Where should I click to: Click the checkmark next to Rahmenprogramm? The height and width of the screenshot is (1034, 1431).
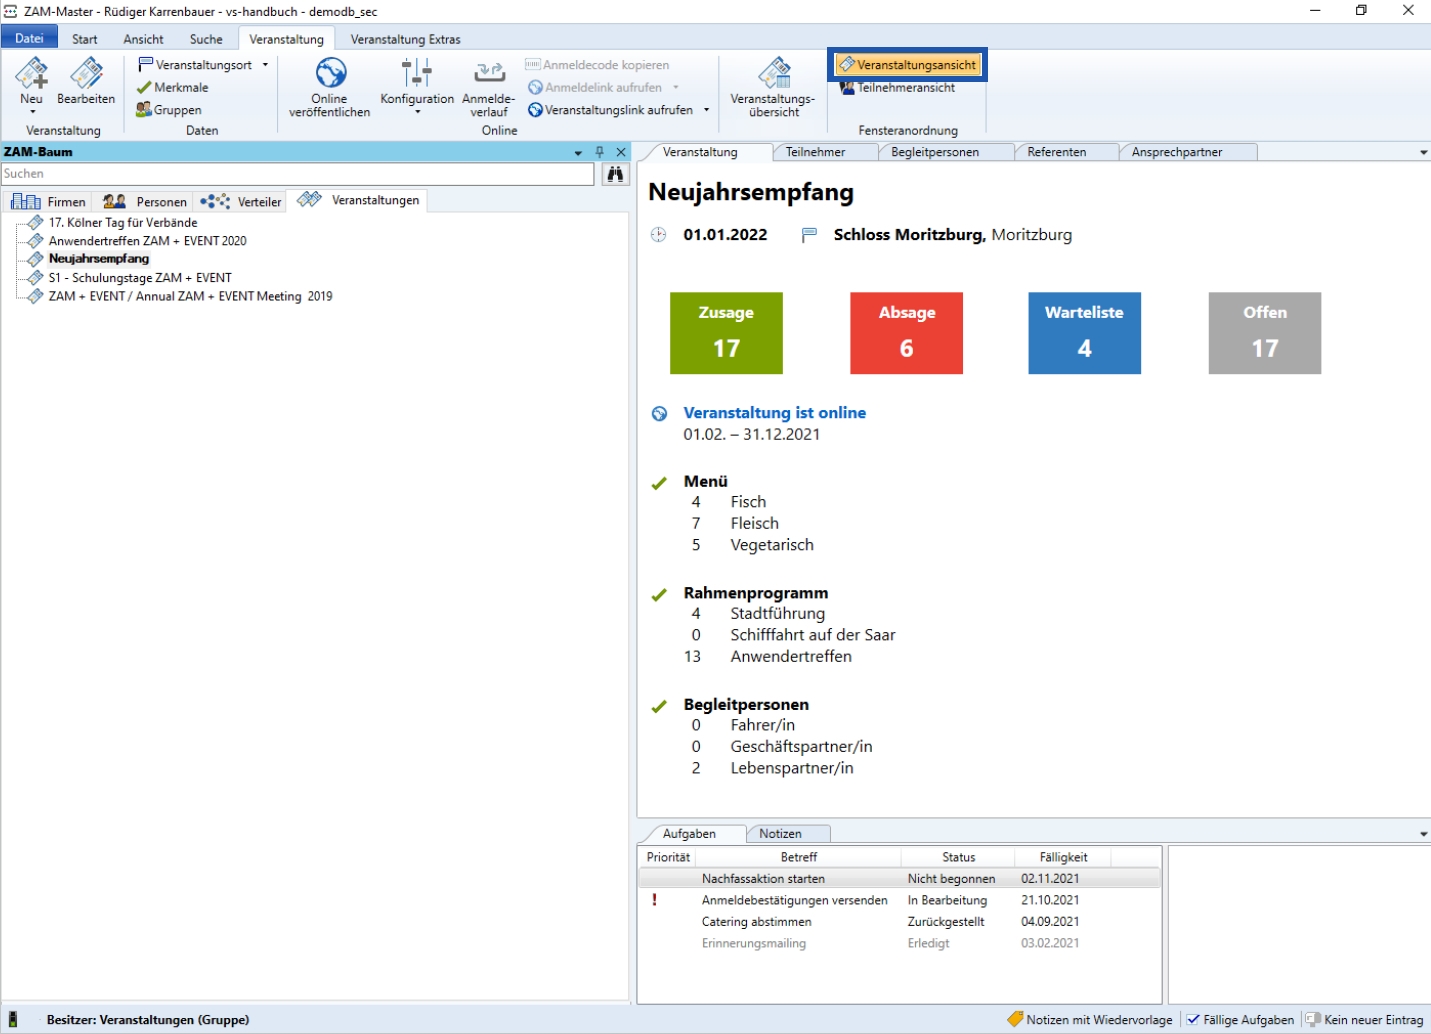[x=659, y=595]
